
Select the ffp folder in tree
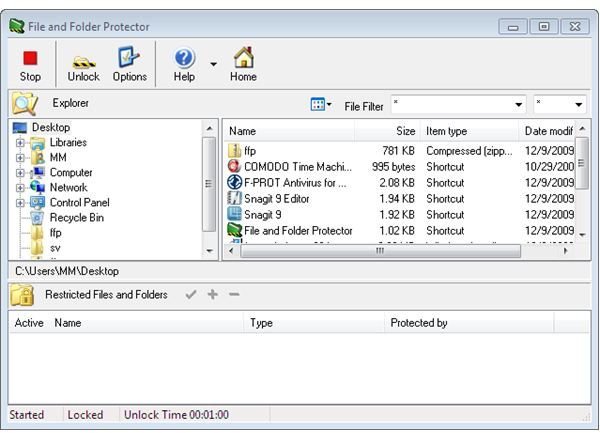click(x=55, y=233)
